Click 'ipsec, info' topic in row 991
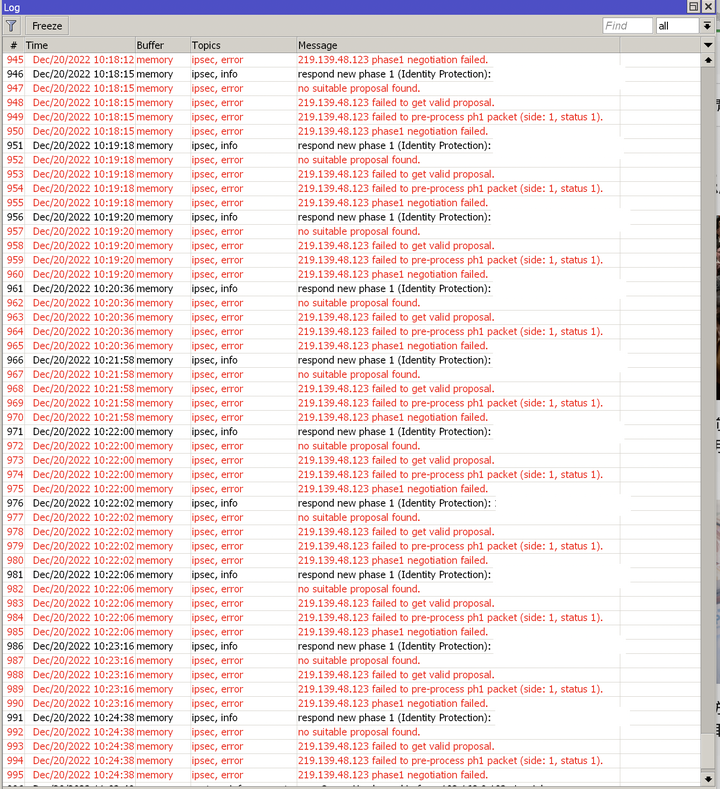720x789 pixels. [214, 718]
